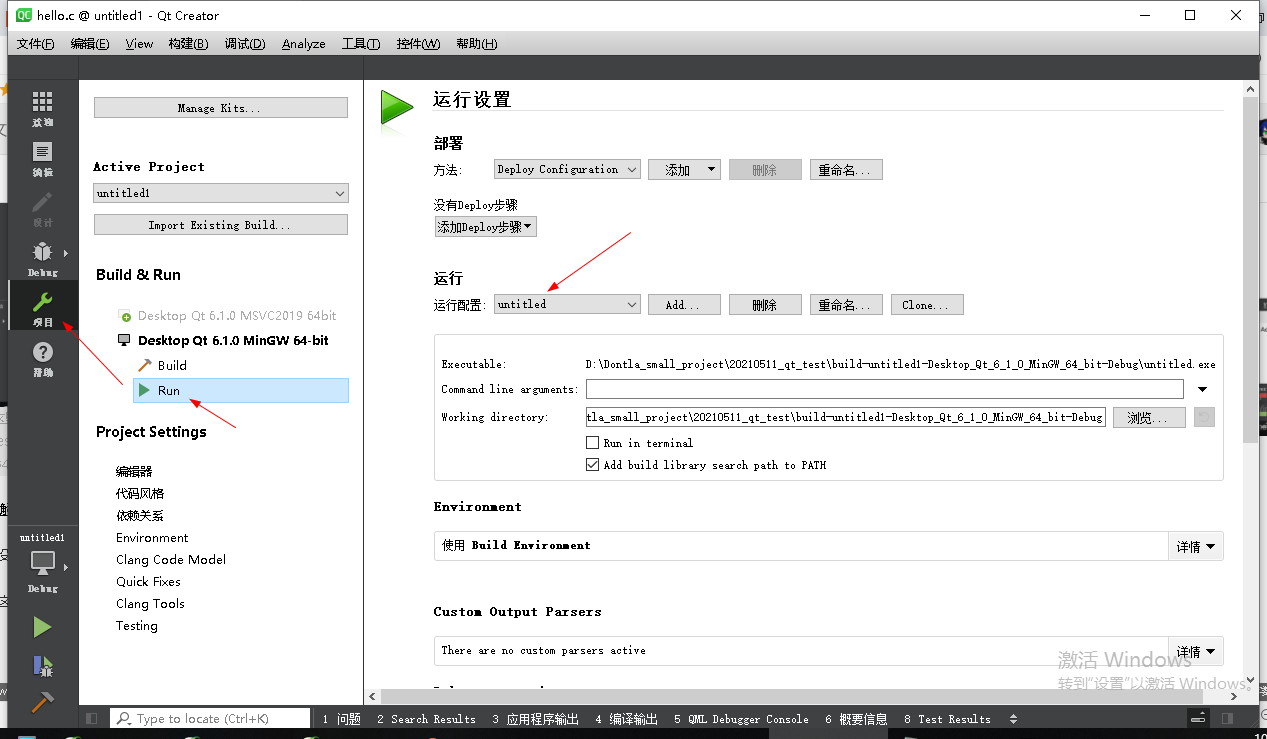
Task: Select the Run configuration under MinGW kit
Action: pyautogui.click(x=168, y=389)
